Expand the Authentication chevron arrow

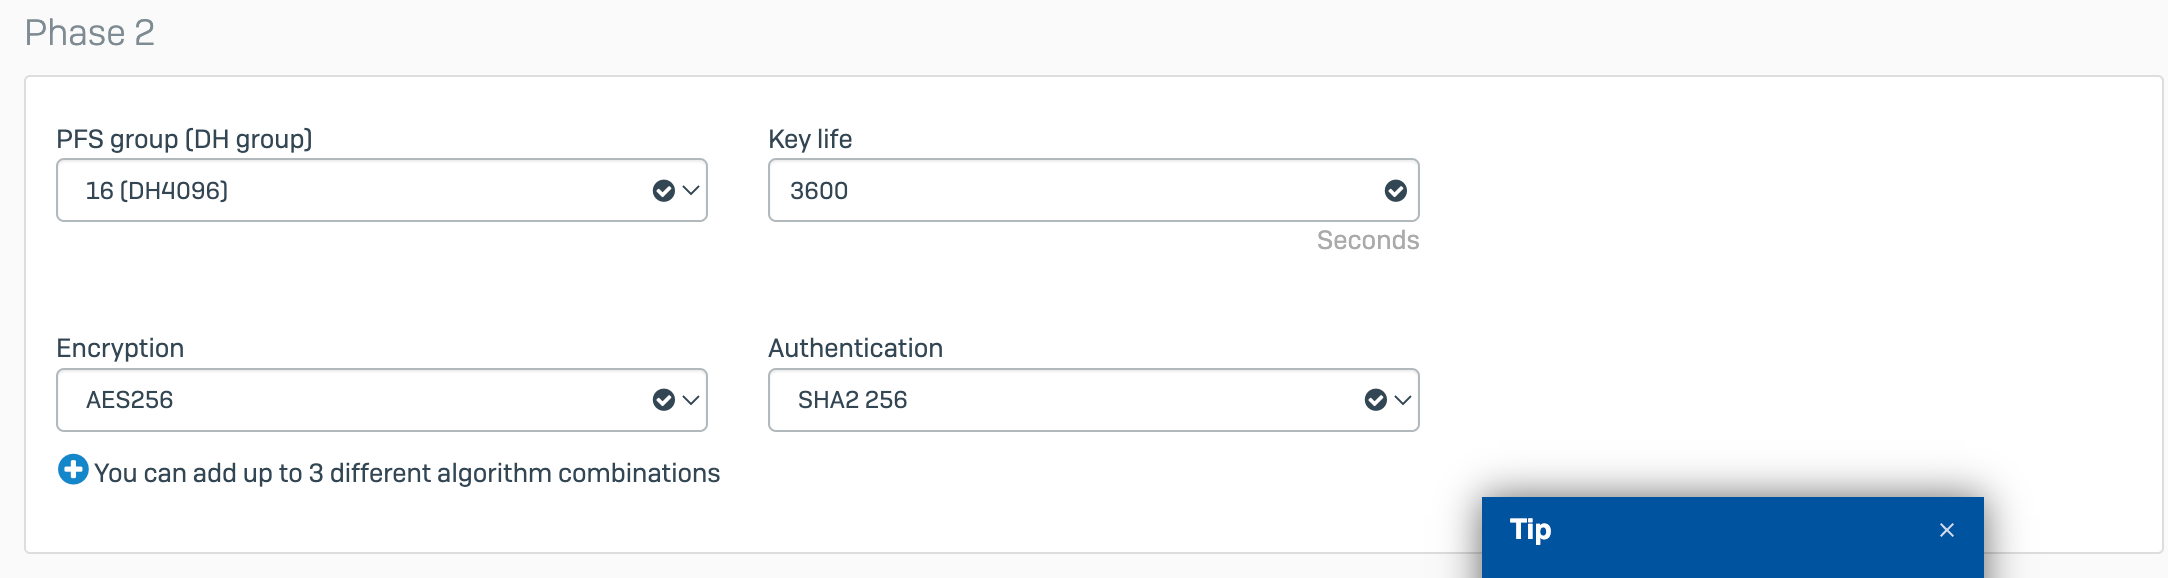tap(1403, 400)
